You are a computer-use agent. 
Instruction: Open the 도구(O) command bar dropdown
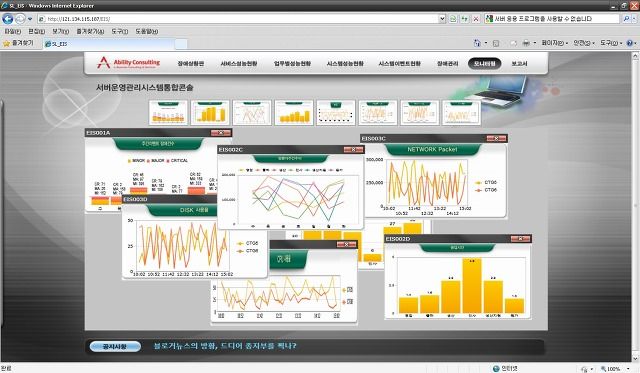point(611,43)
